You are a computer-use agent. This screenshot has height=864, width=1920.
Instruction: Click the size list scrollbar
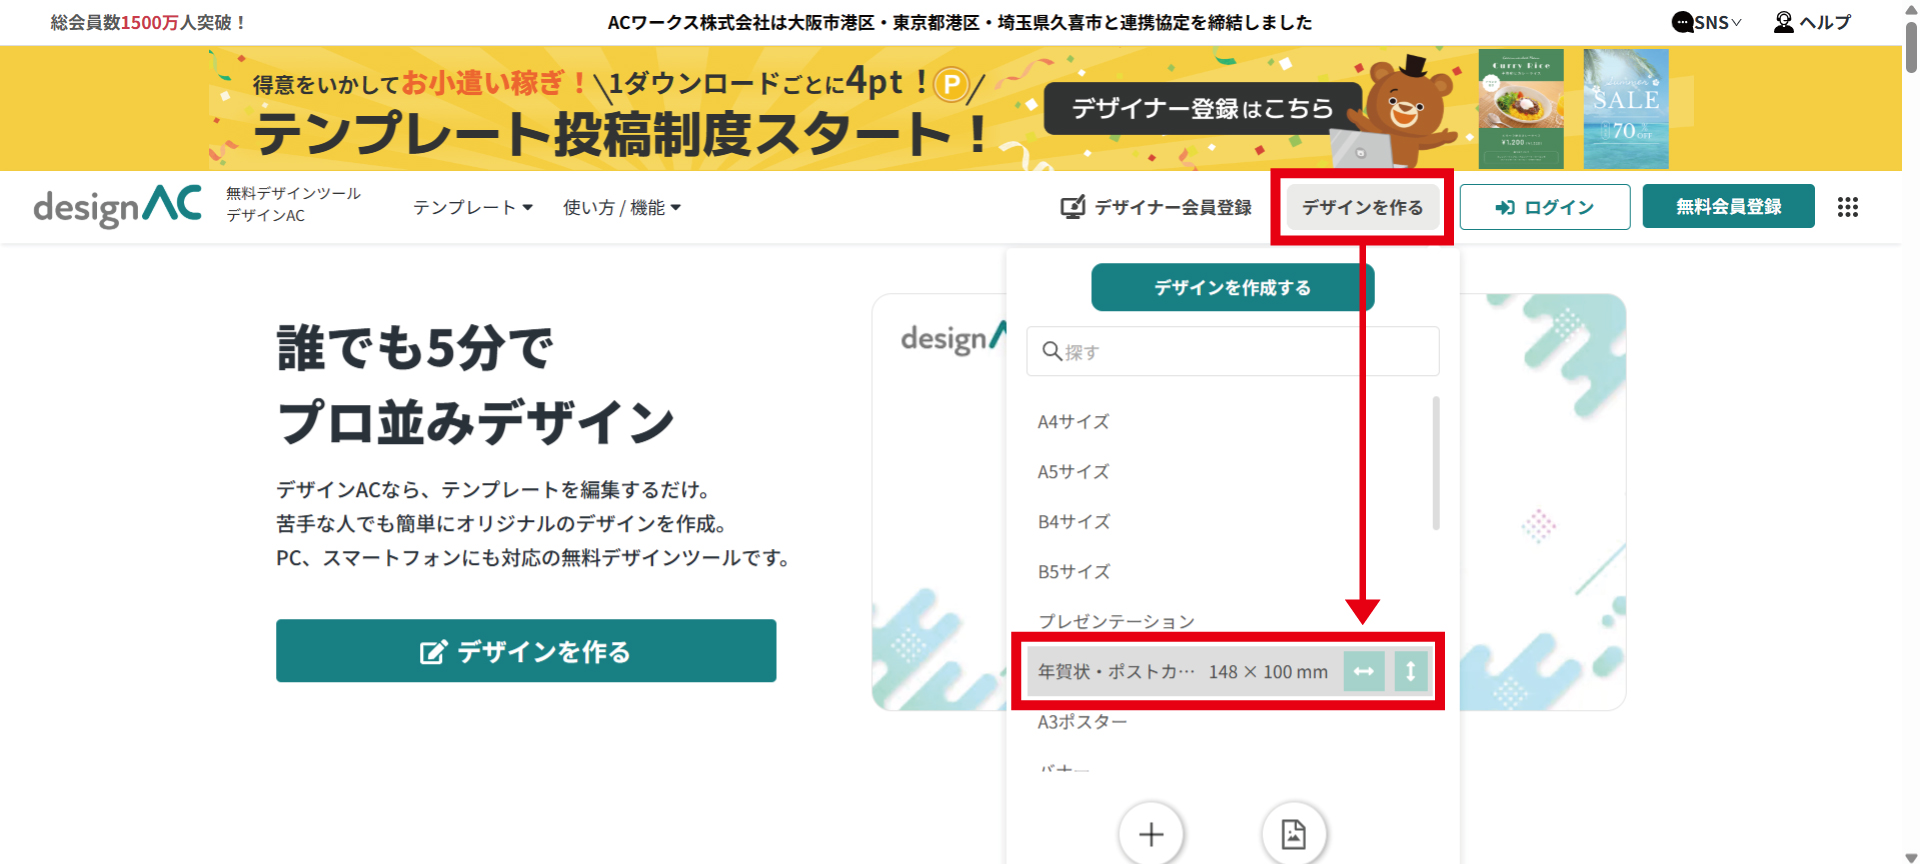point(1436,463)
